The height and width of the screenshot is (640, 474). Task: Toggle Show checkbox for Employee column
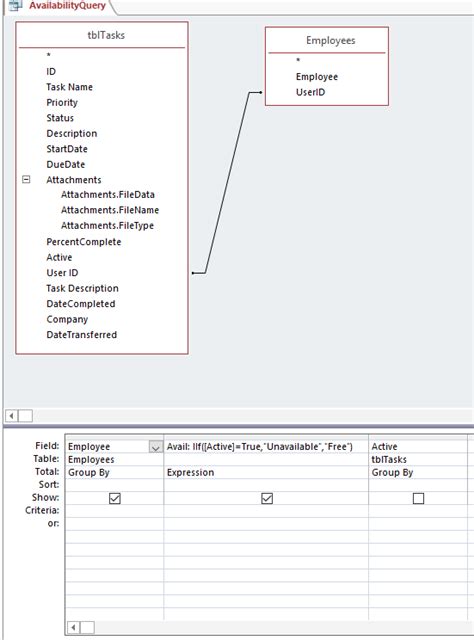point(115,498)
